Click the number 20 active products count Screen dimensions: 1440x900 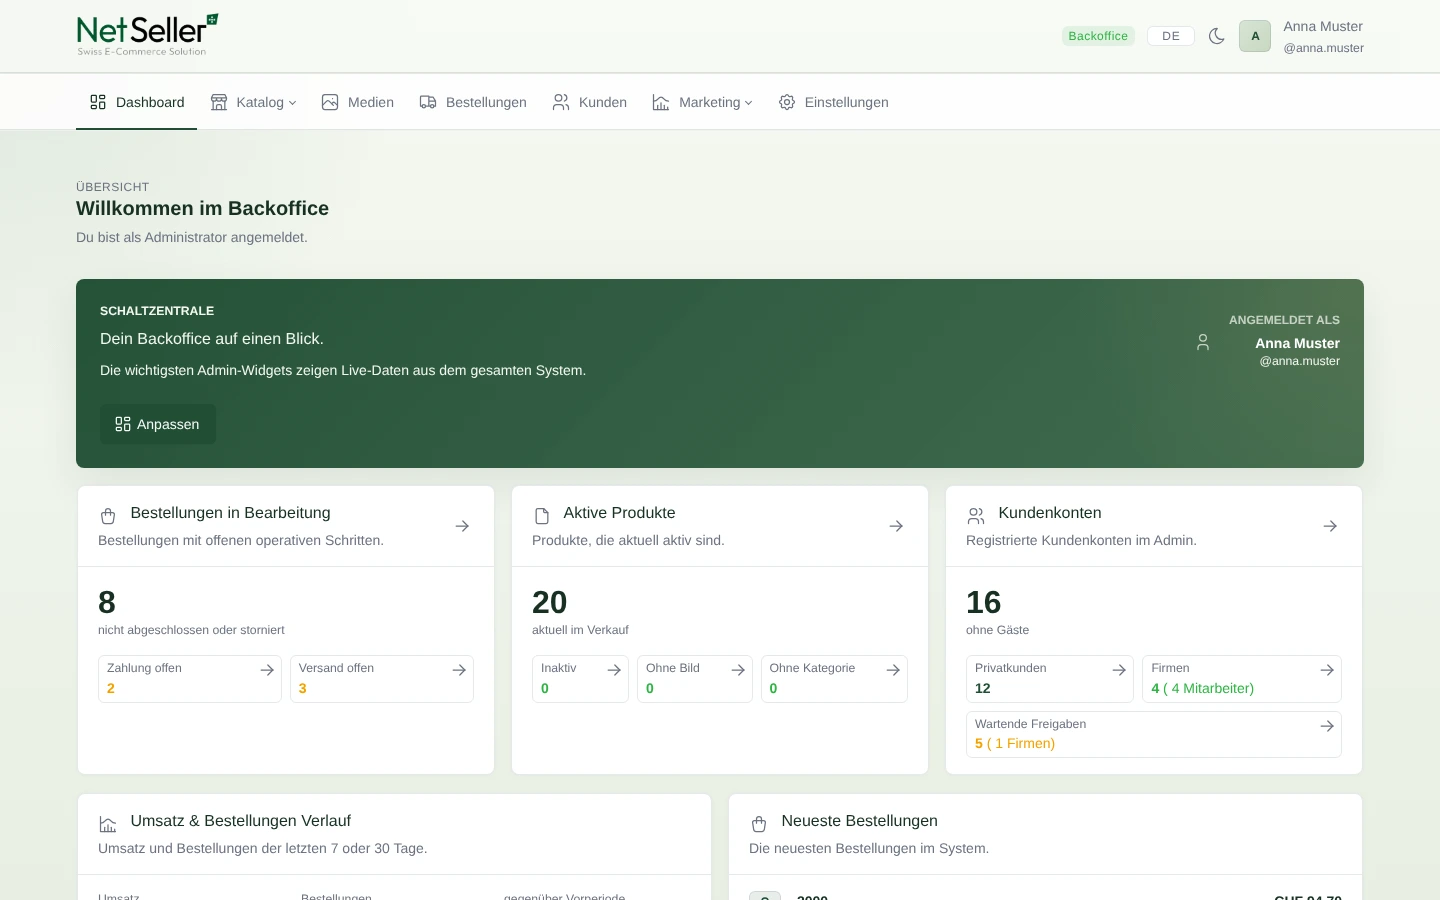[x=550, y=602]
